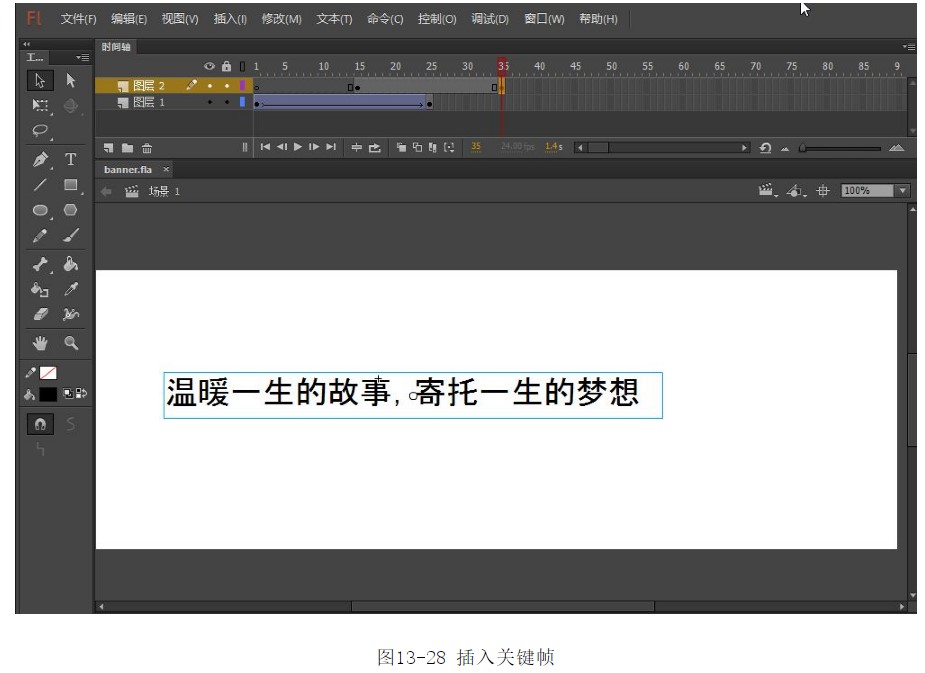
Task: Toggle the eye icon for all layers
Action: [x=210, y=66]
